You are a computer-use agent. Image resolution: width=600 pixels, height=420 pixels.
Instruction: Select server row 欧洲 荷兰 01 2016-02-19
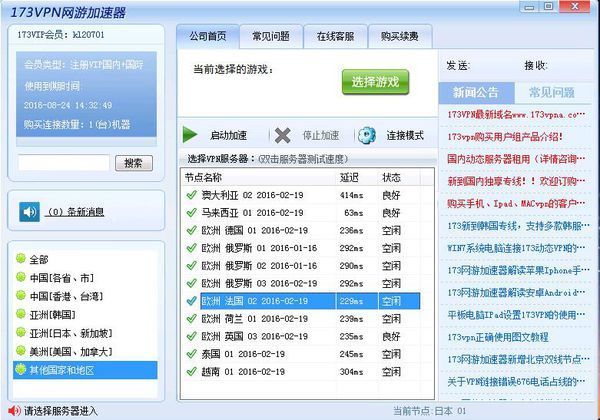click(301, 319)
